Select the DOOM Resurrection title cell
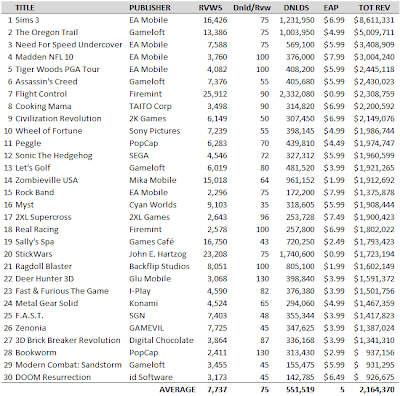The height and width of the screenshot is (396, 400). (53, 377)
